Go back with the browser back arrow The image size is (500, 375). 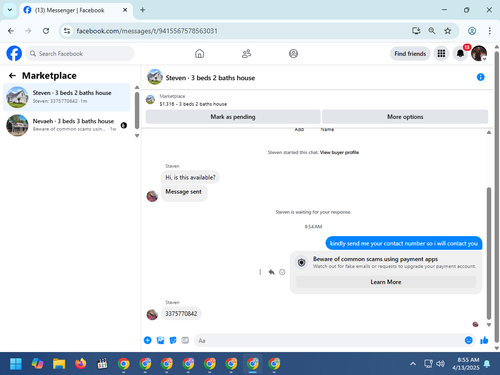click(11, 31)
